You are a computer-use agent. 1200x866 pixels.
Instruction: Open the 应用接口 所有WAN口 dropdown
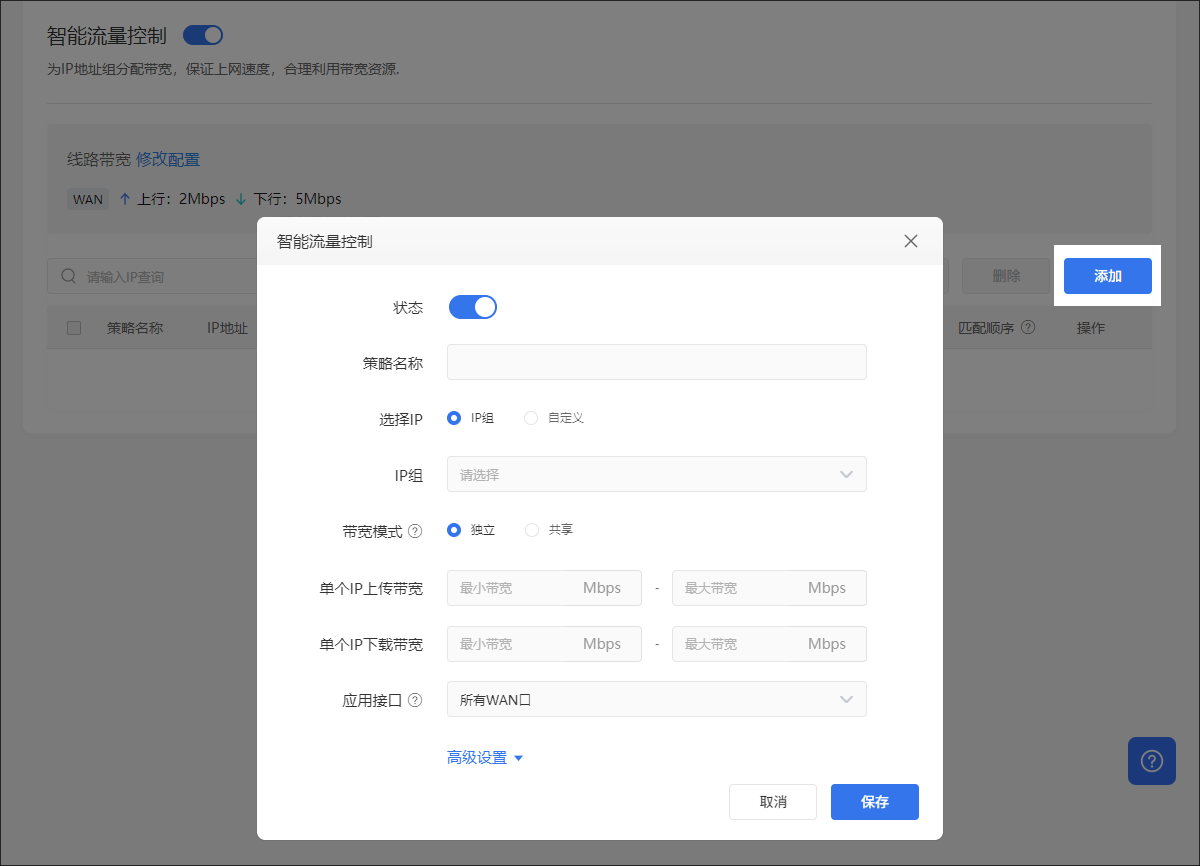656,699
